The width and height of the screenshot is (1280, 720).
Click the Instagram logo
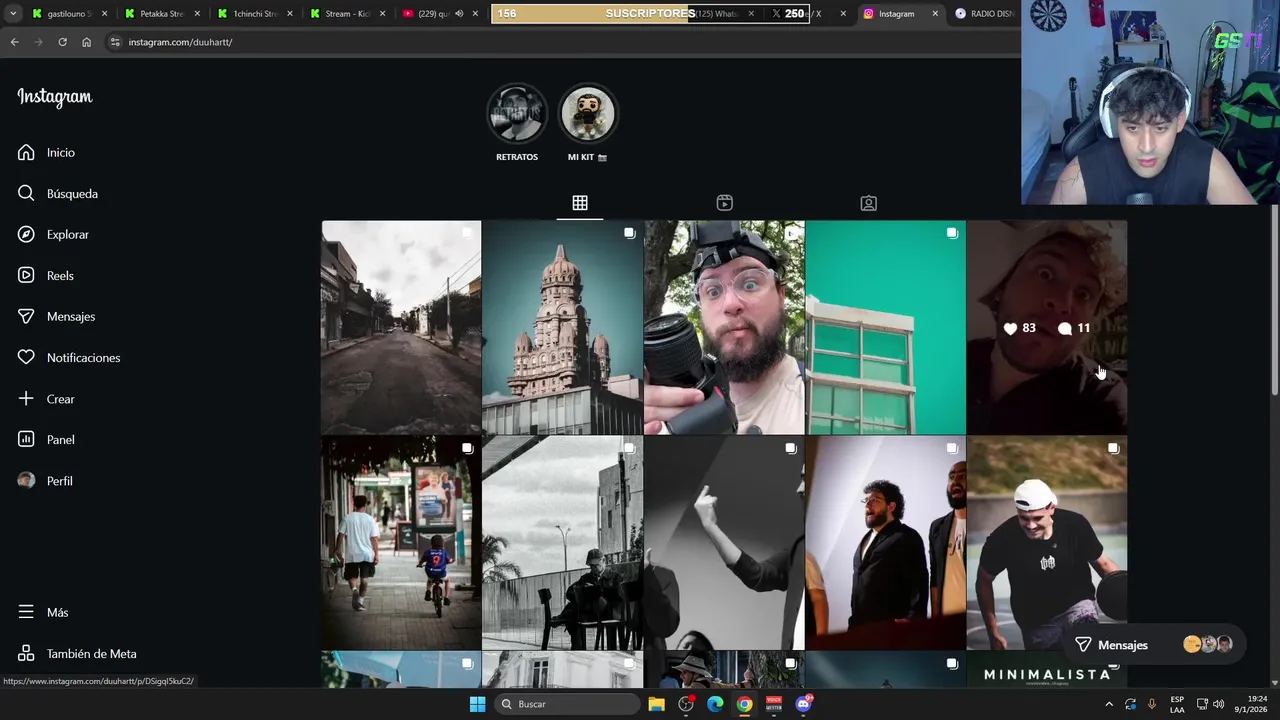(55, 97)
